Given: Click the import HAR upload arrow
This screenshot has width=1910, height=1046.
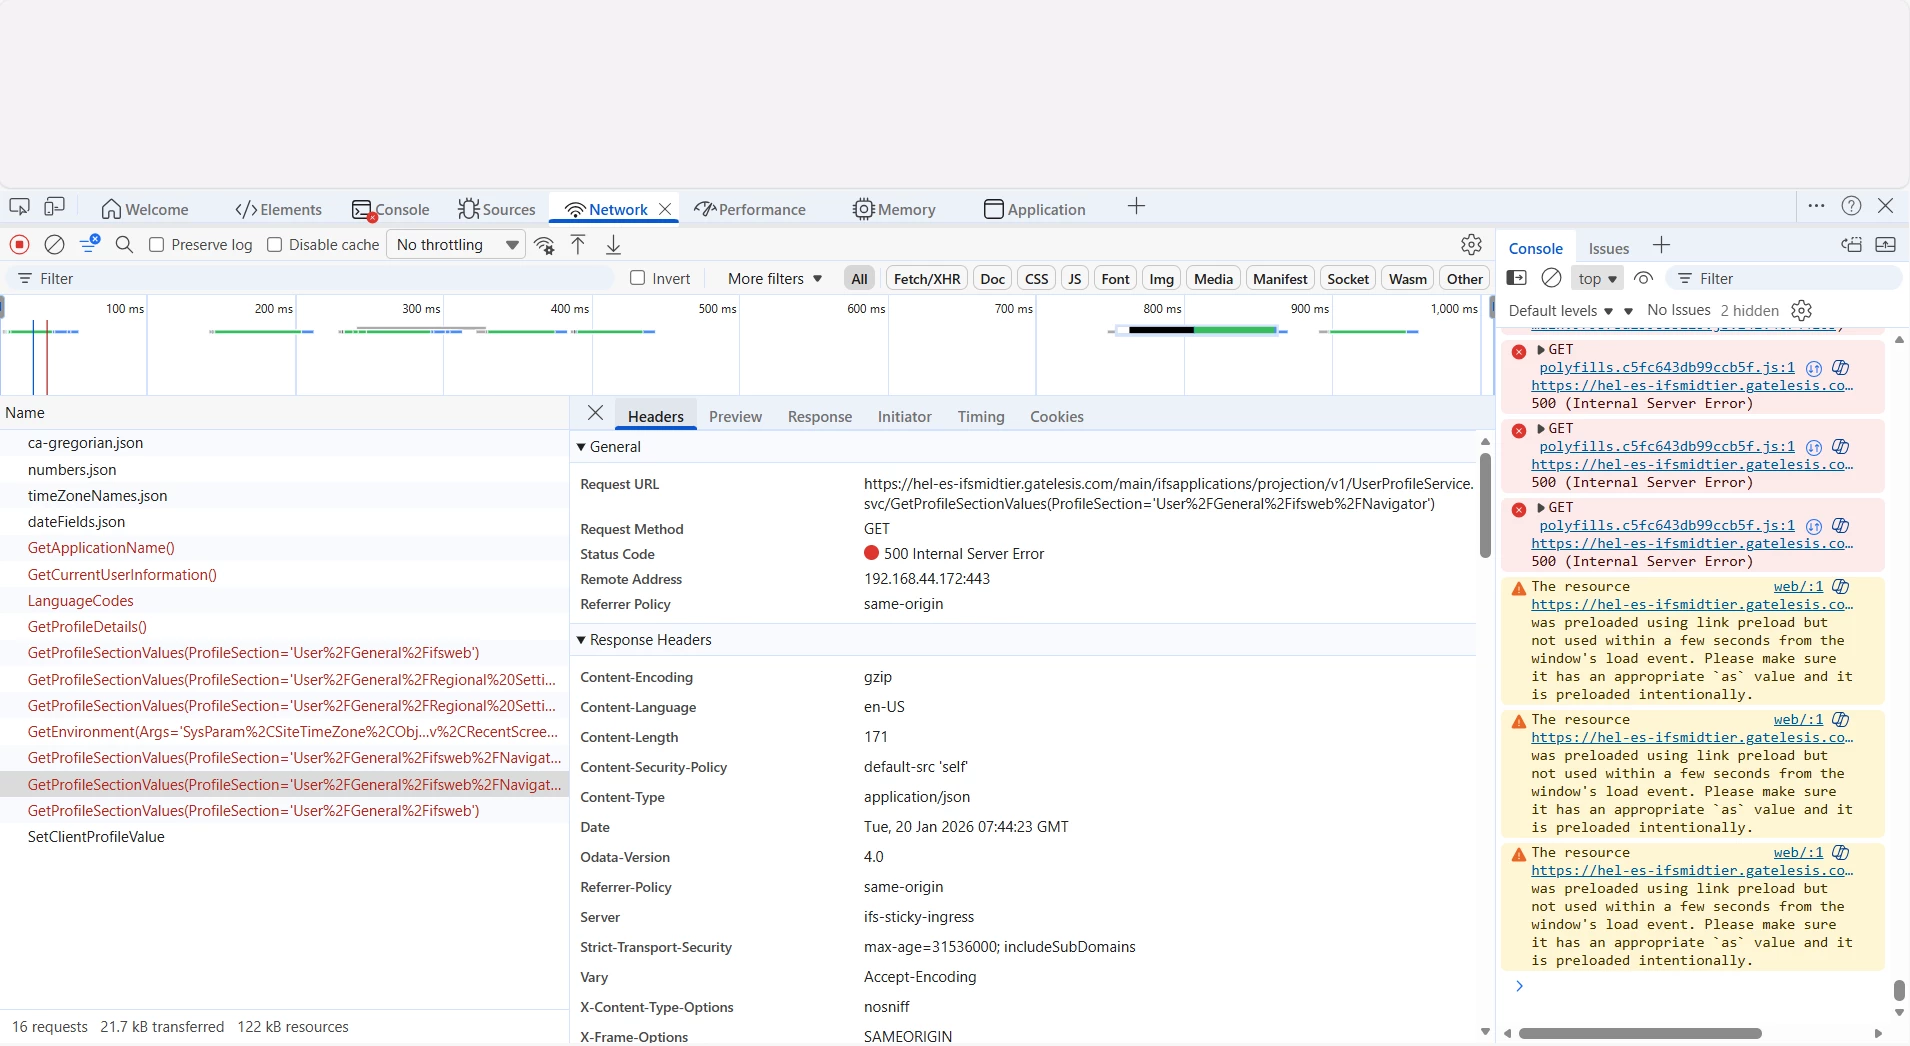Looking at the screenshot, I should coord(578,245).
